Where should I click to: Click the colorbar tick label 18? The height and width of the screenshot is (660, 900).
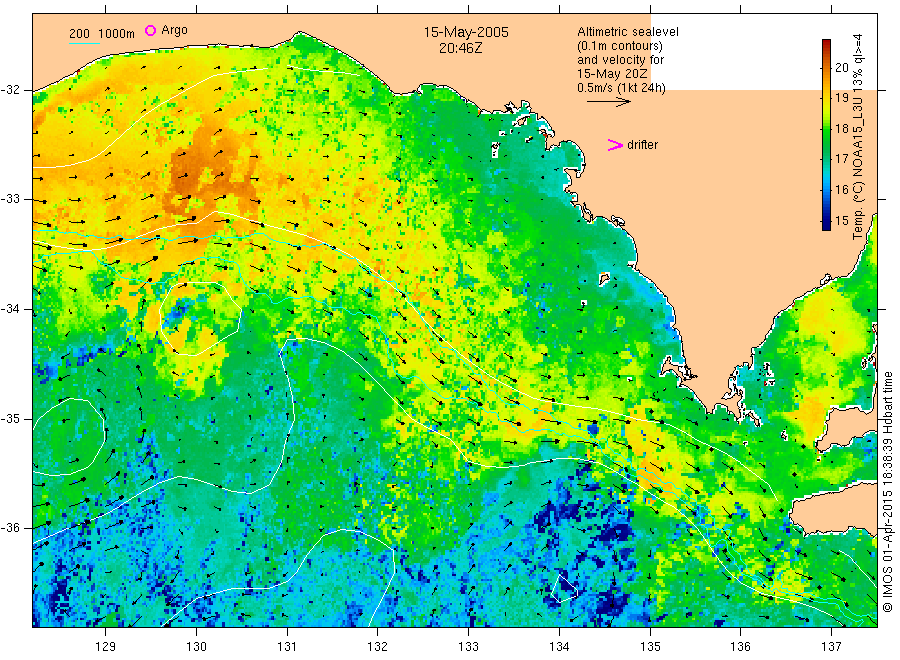(x=841, y=128)
